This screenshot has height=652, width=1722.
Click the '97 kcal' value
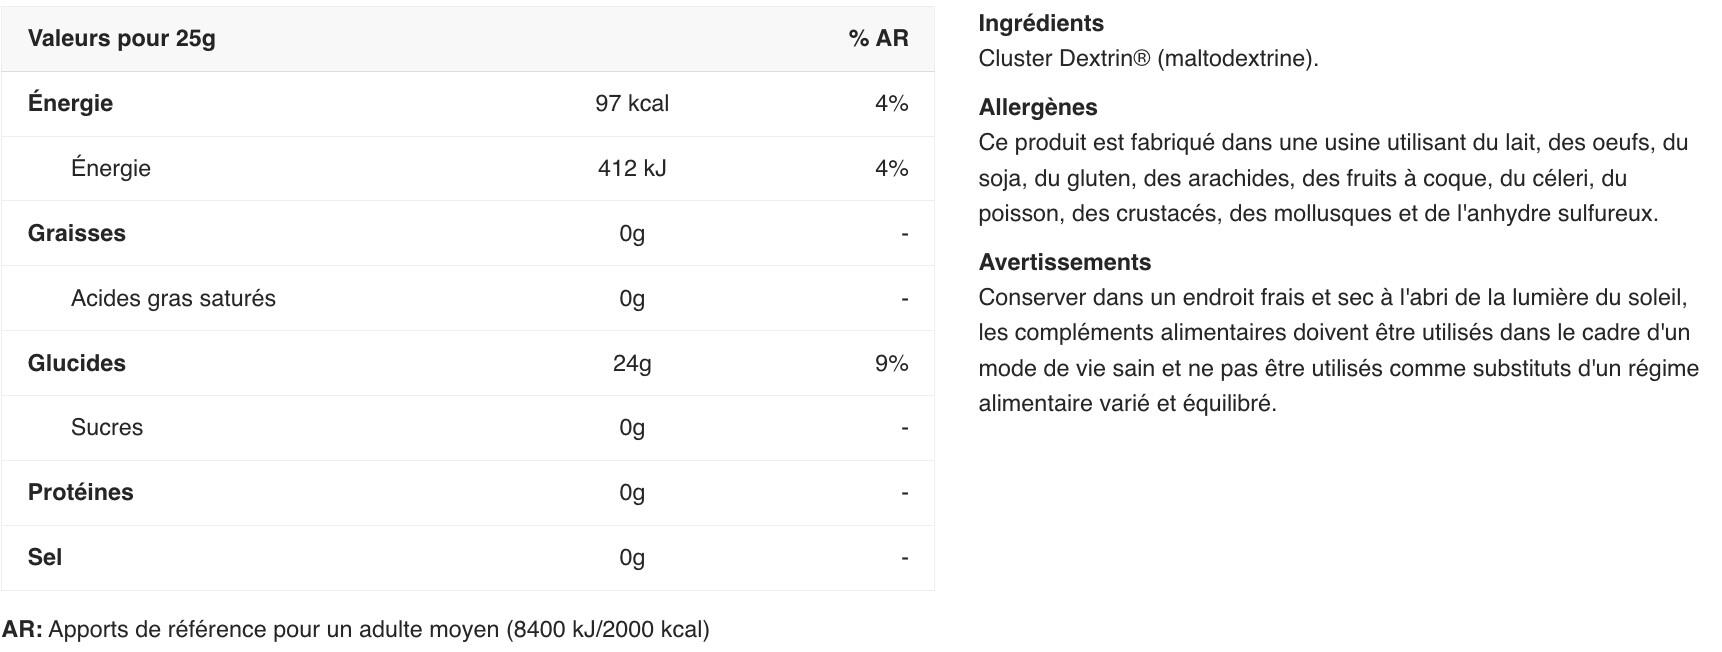632,104
